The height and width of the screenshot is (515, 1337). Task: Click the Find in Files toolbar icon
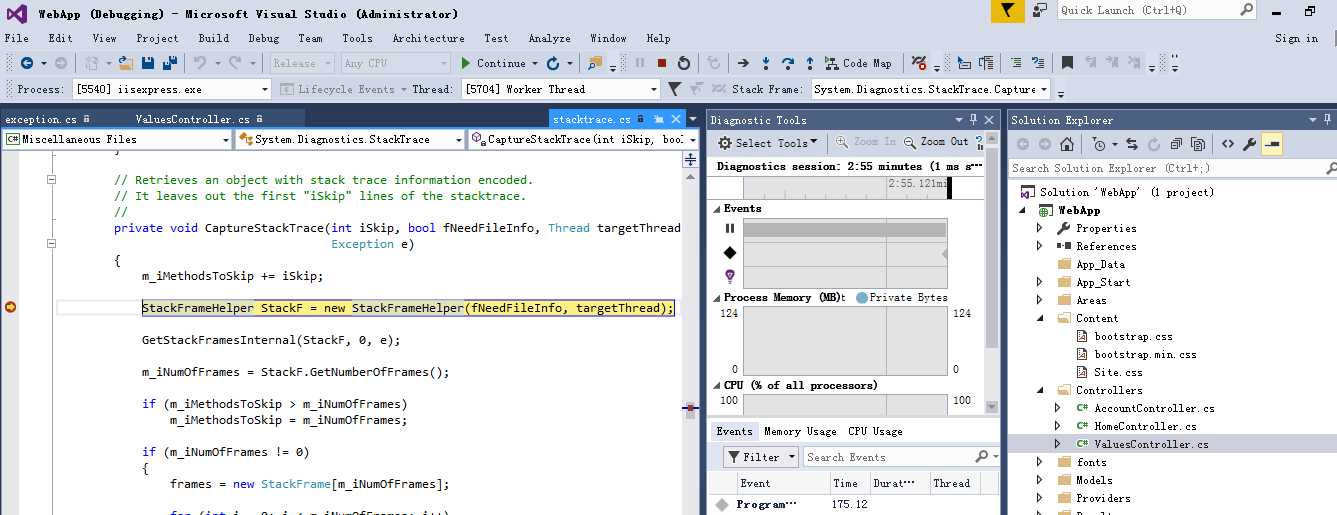point(594,63)
